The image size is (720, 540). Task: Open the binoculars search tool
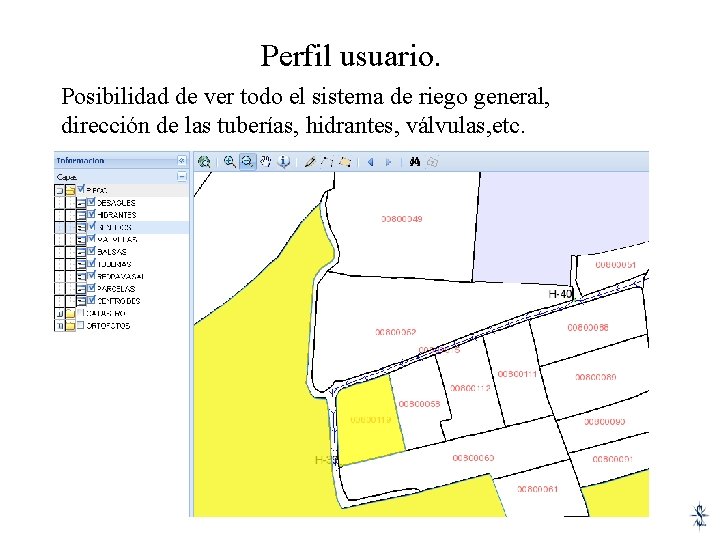pos(415,162)
